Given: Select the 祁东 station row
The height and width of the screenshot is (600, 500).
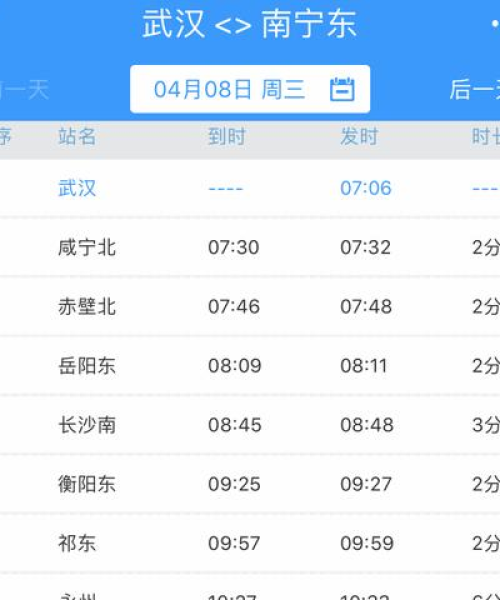Looking at the screenshot, I should coord(250,543).
